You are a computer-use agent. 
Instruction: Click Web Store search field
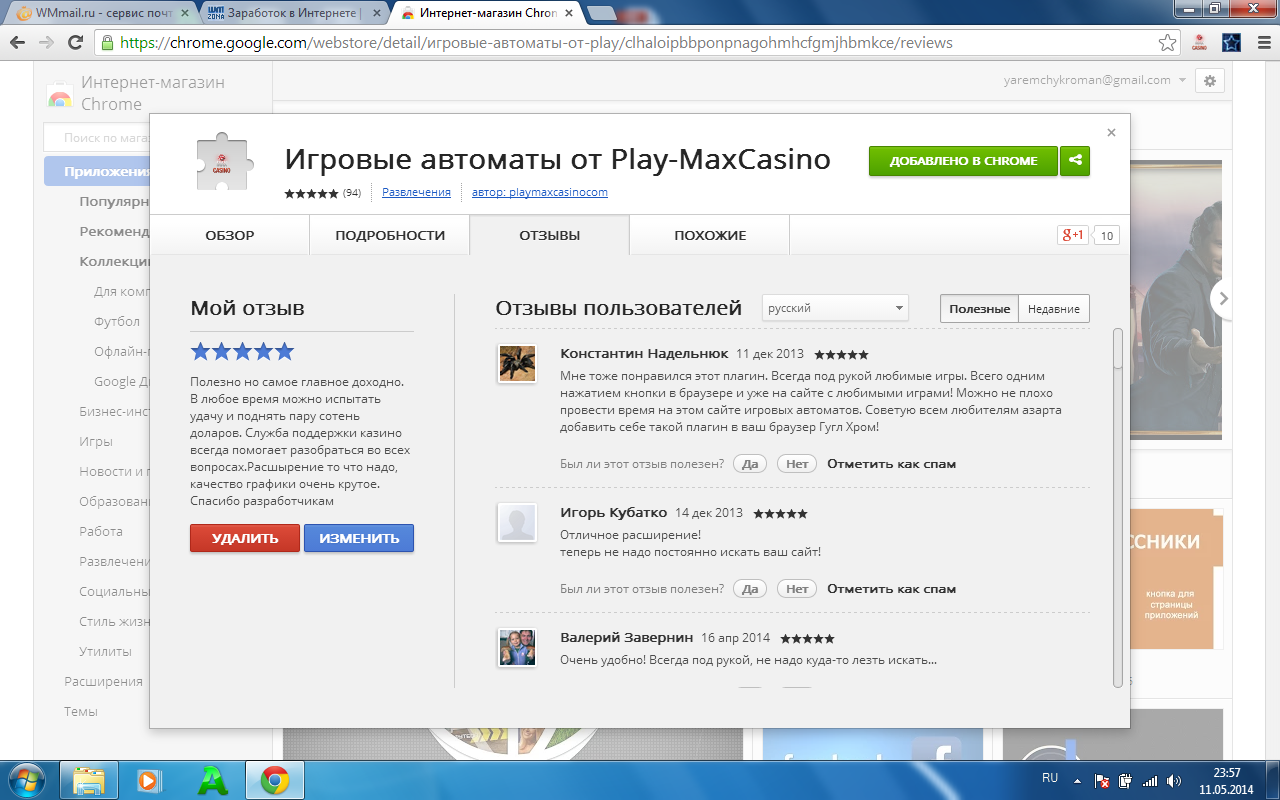[97, 138]
